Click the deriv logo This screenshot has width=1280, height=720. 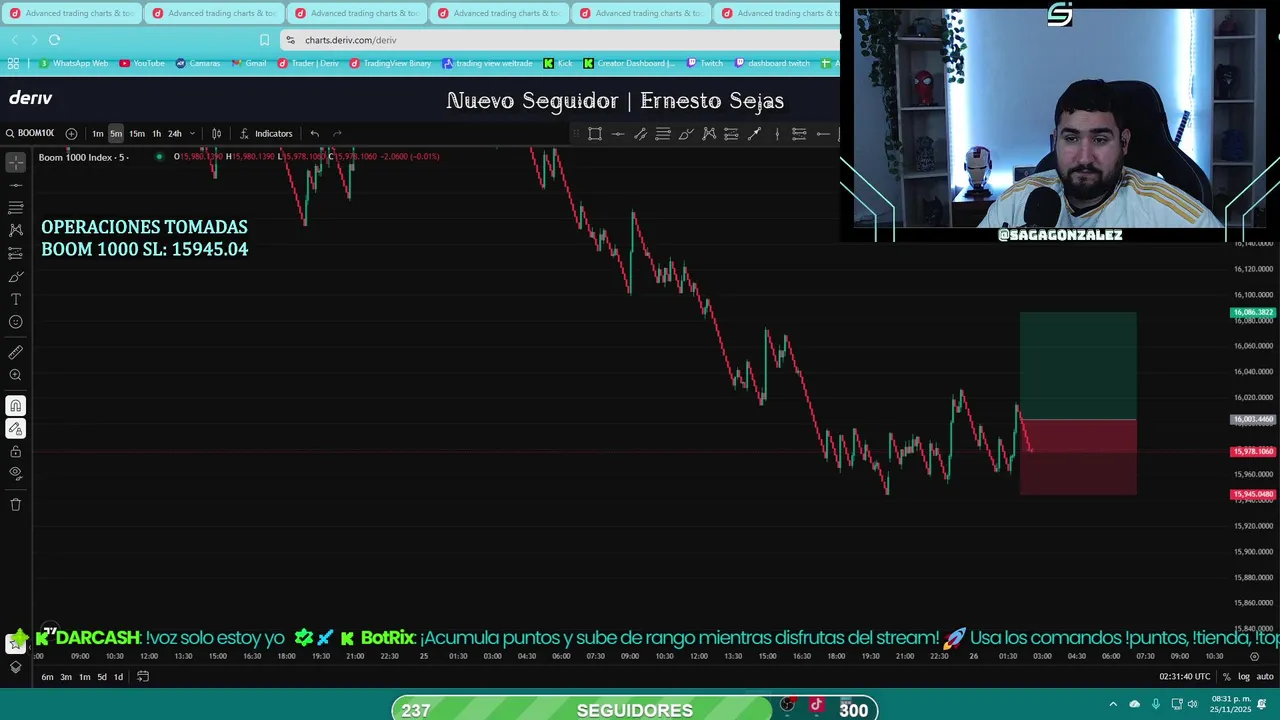30,98
